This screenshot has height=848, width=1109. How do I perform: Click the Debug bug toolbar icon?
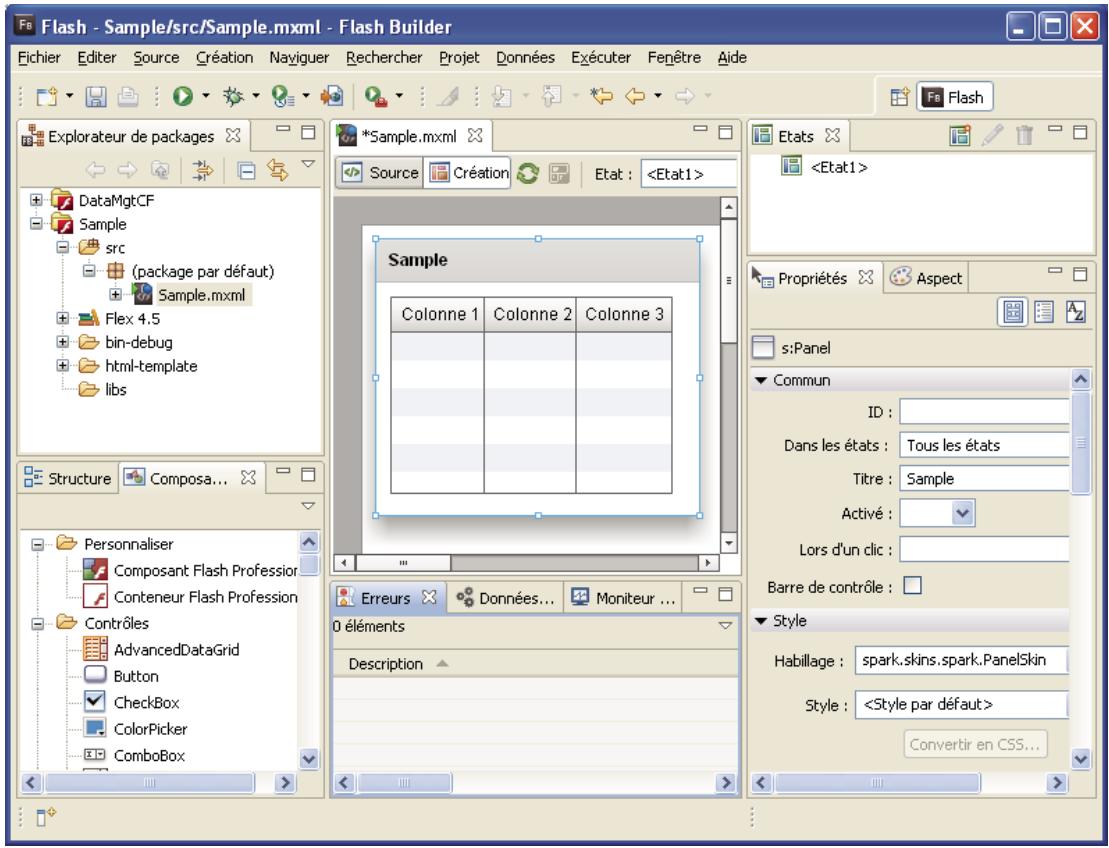click(x=233, y=96)
